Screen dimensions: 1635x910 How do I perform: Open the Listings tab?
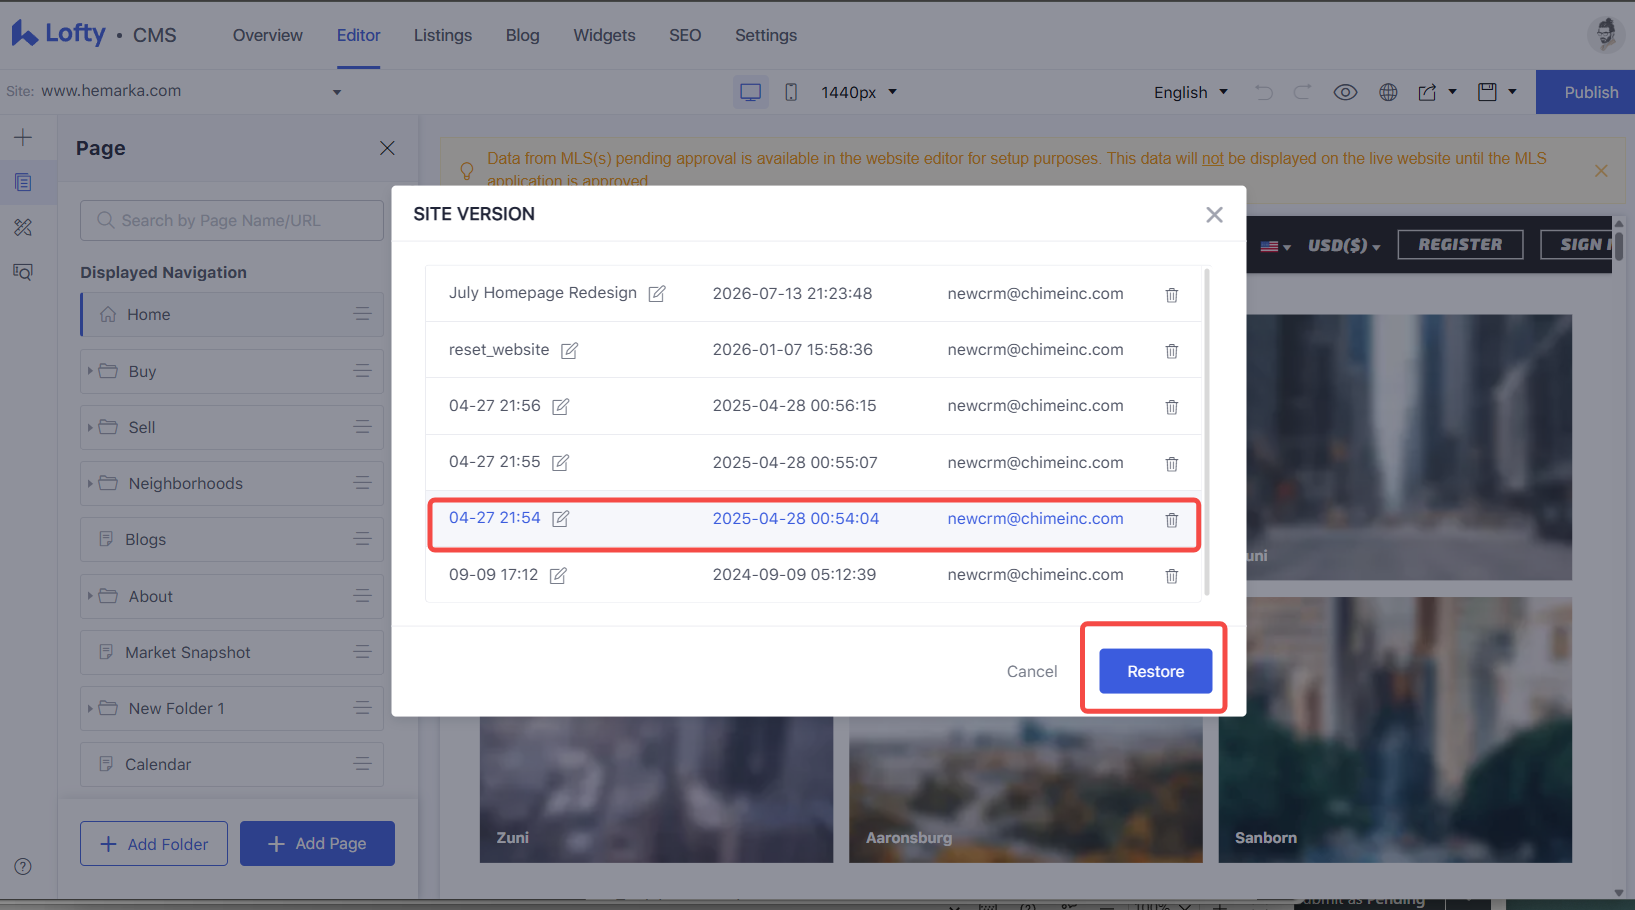[x=443, y=35]
